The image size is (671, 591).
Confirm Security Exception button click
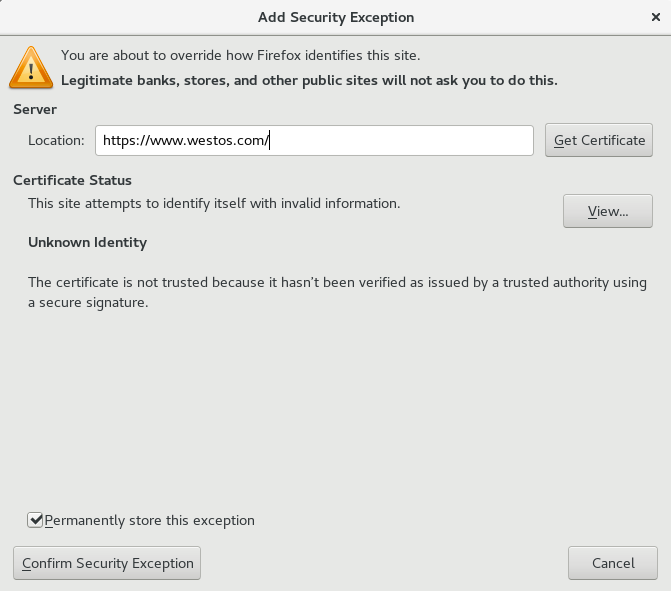coord(107,563)
